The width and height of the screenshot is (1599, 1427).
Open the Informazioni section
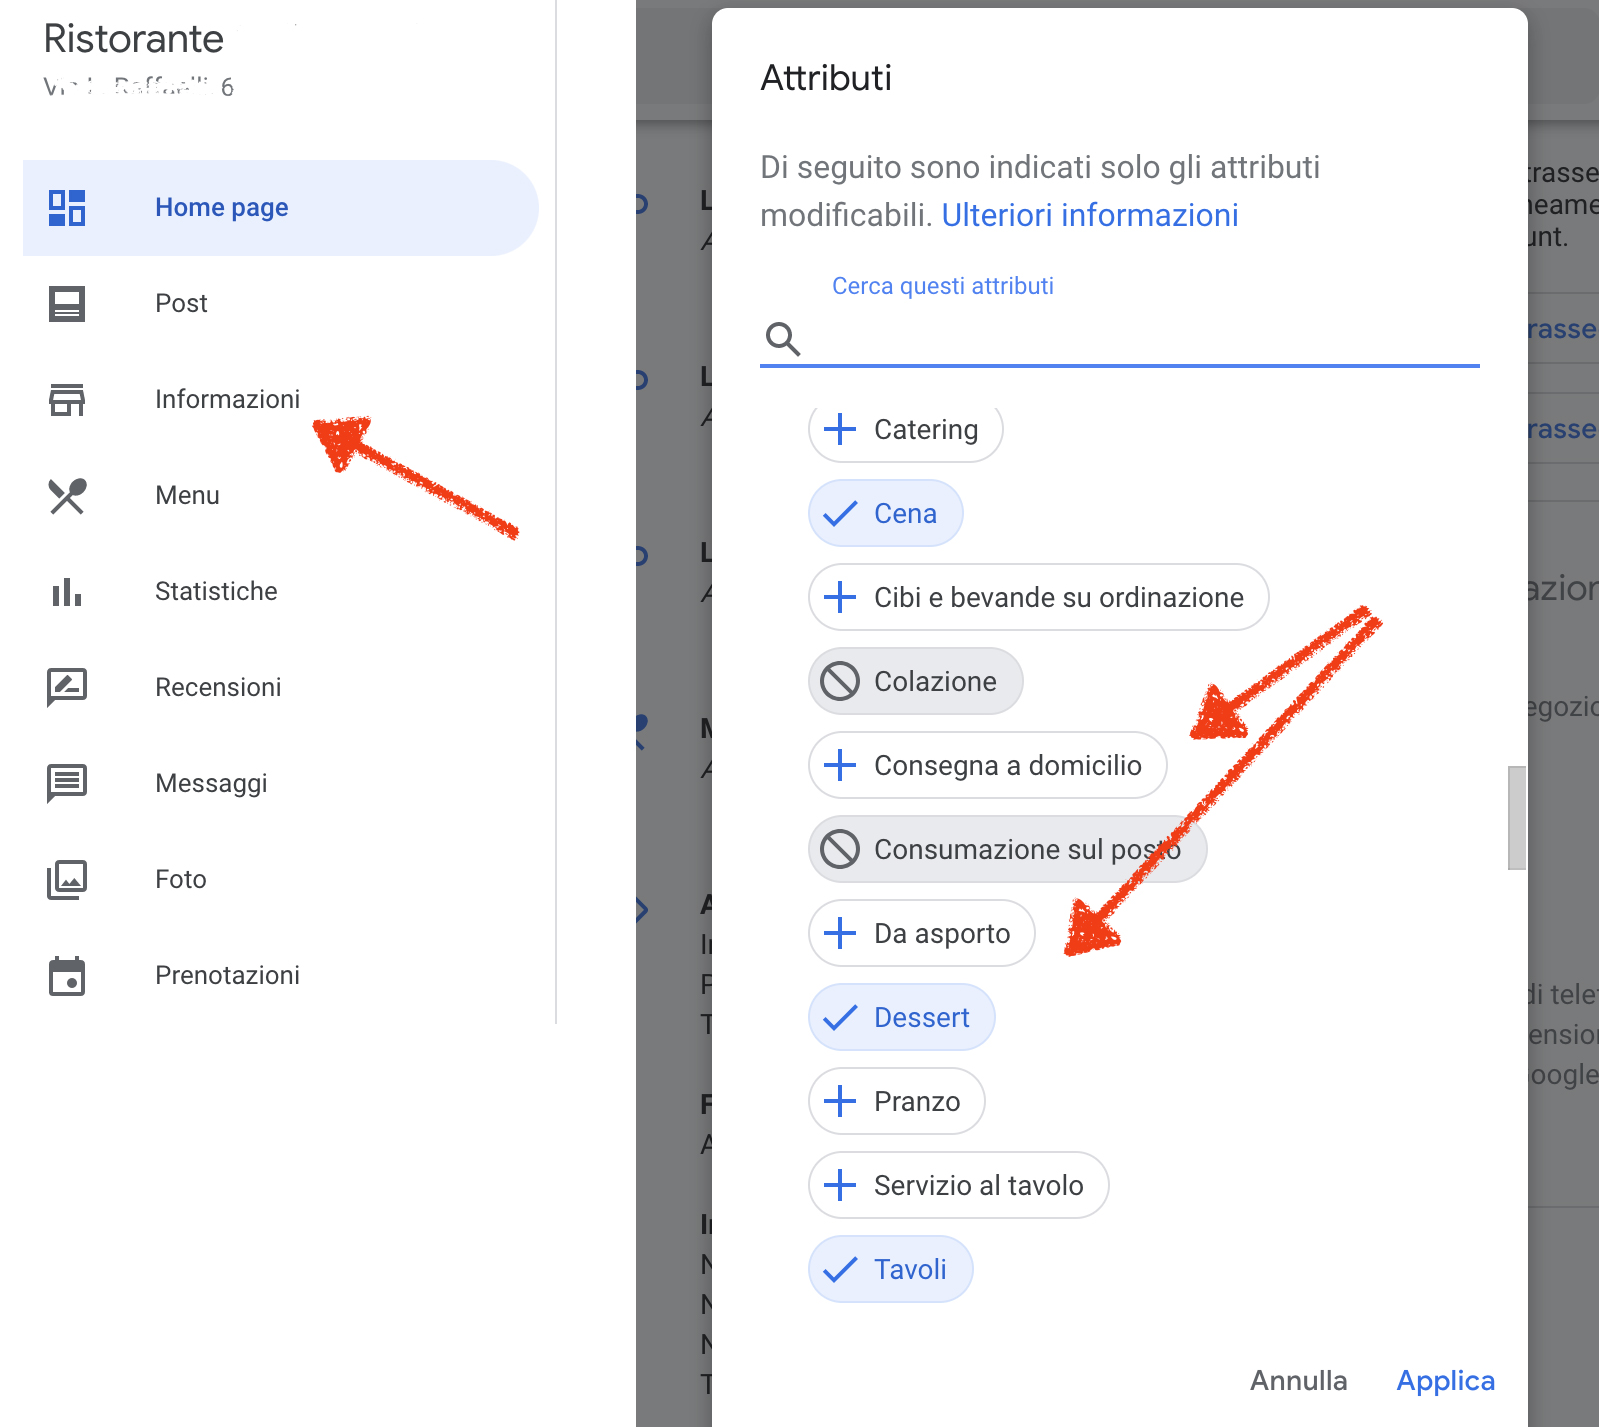coord(227,400)
